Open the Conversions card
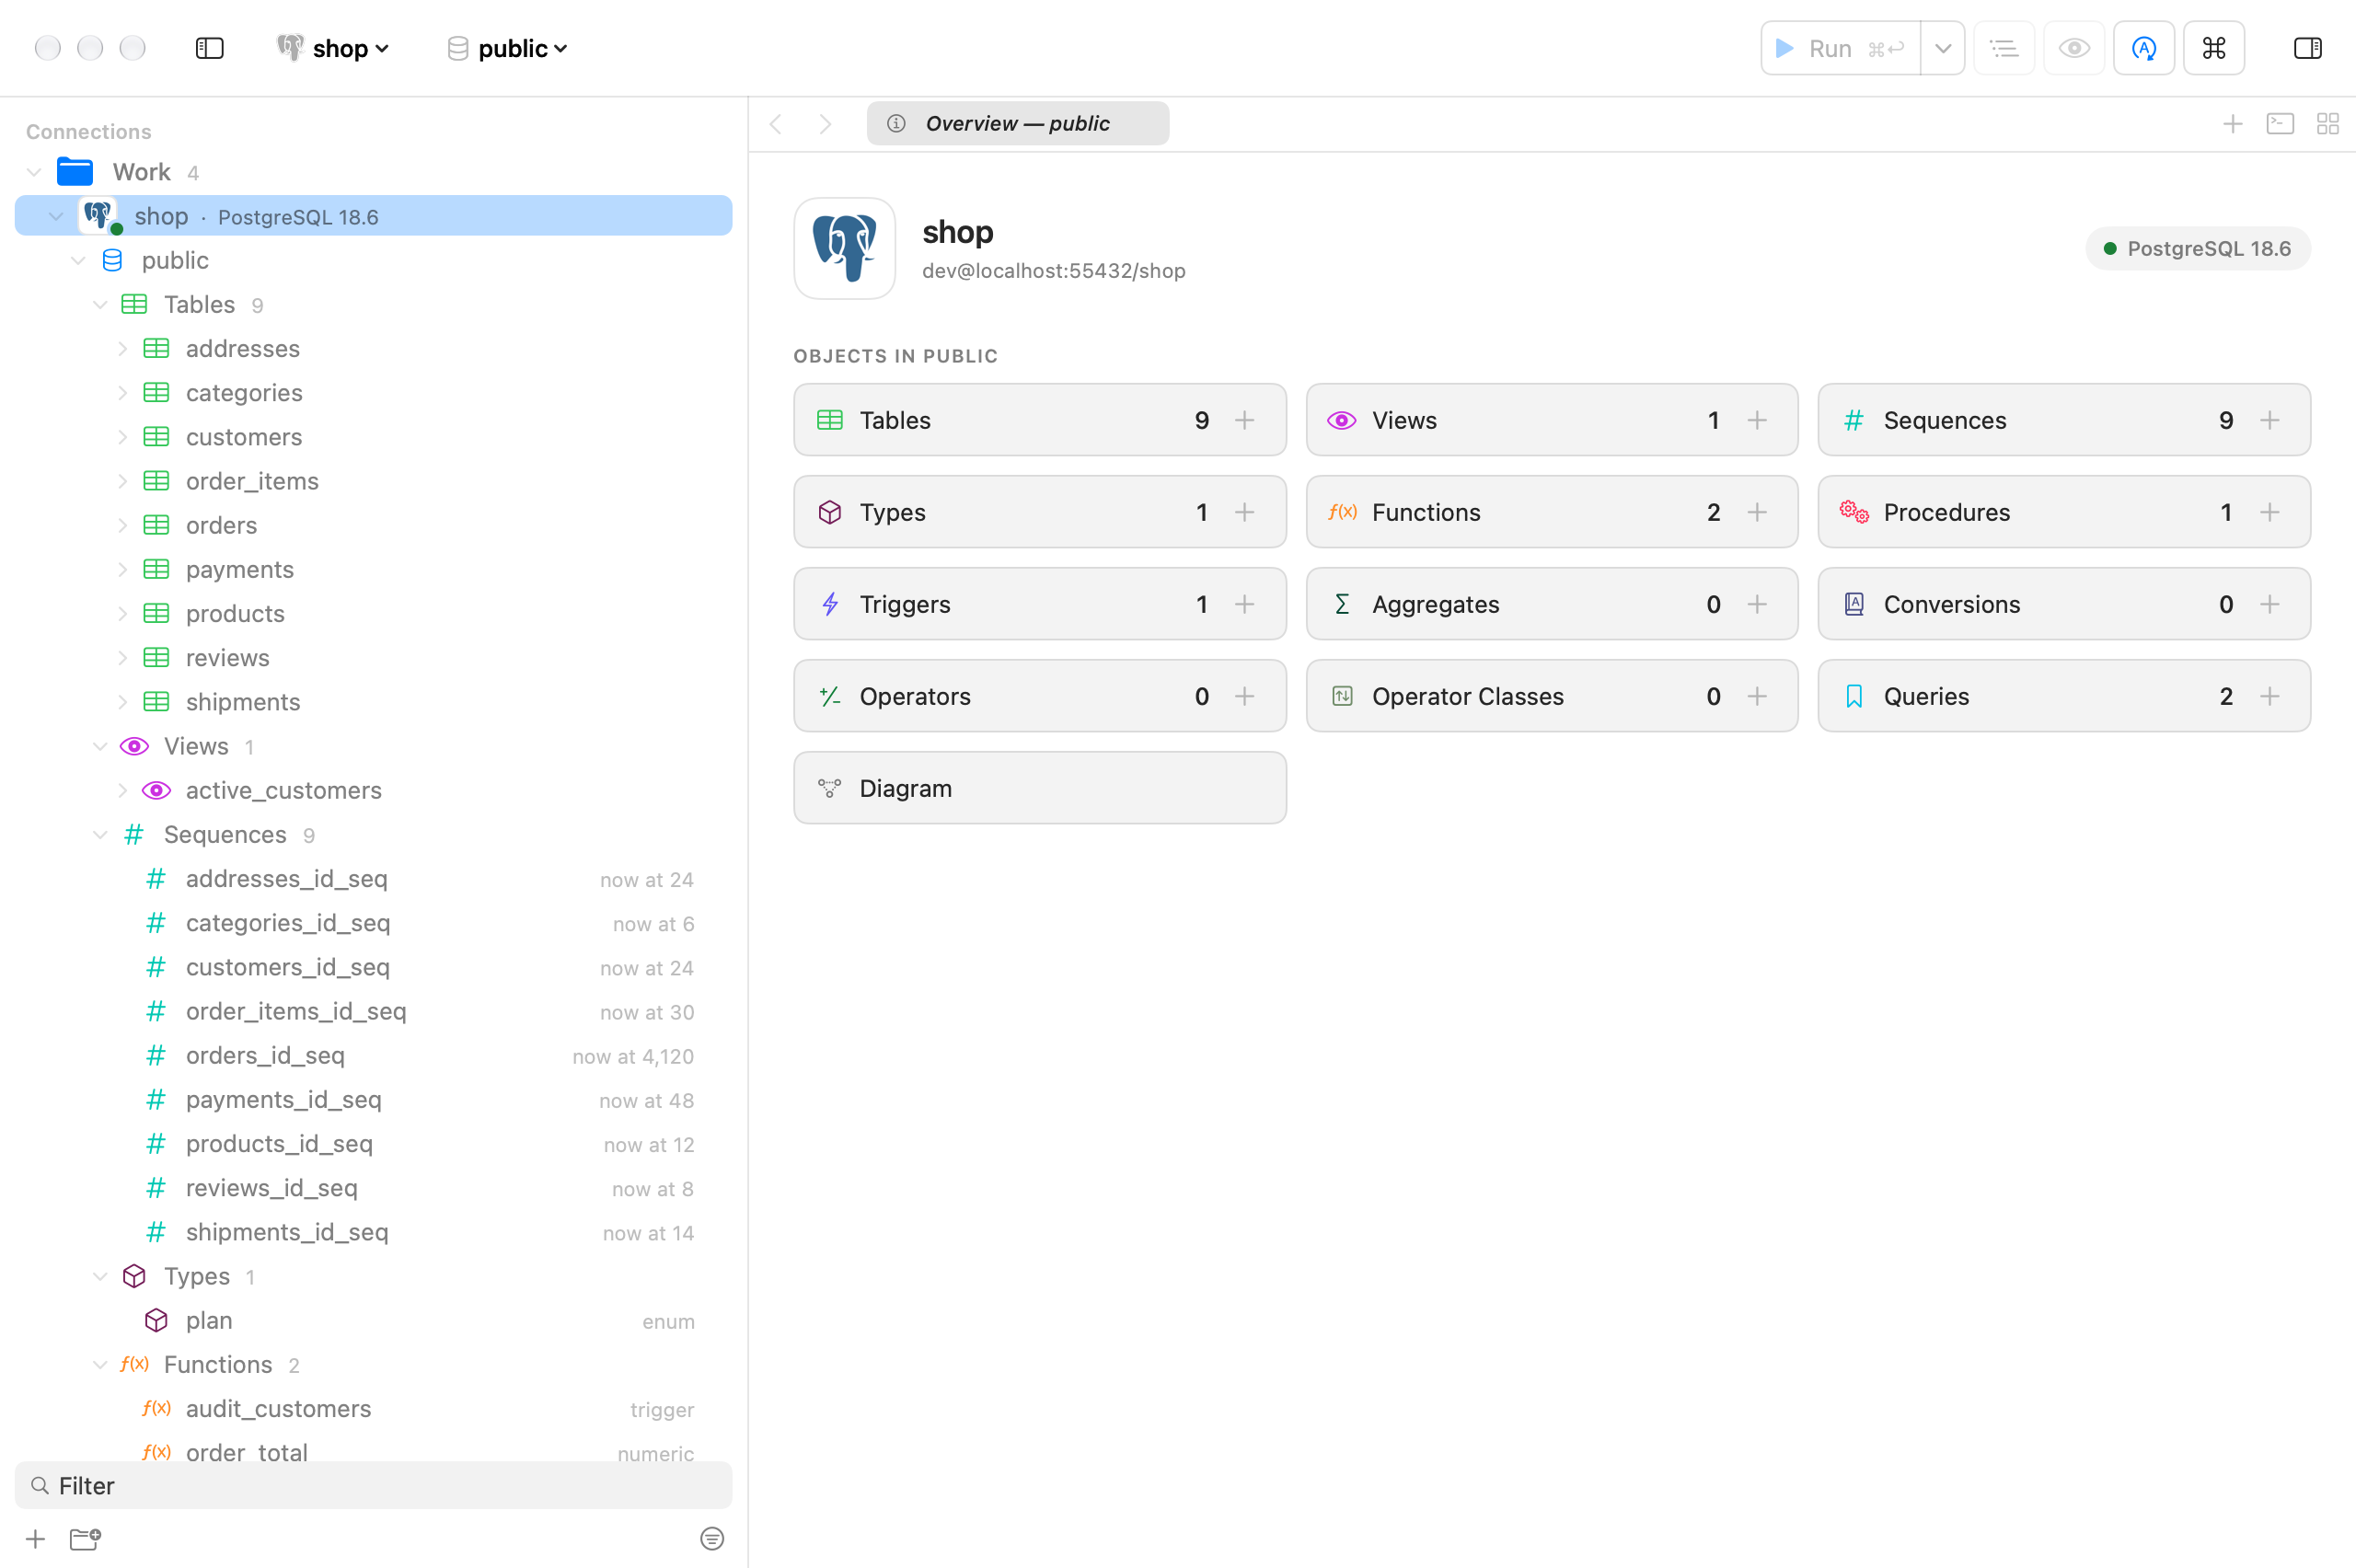 pos(2063,604)
